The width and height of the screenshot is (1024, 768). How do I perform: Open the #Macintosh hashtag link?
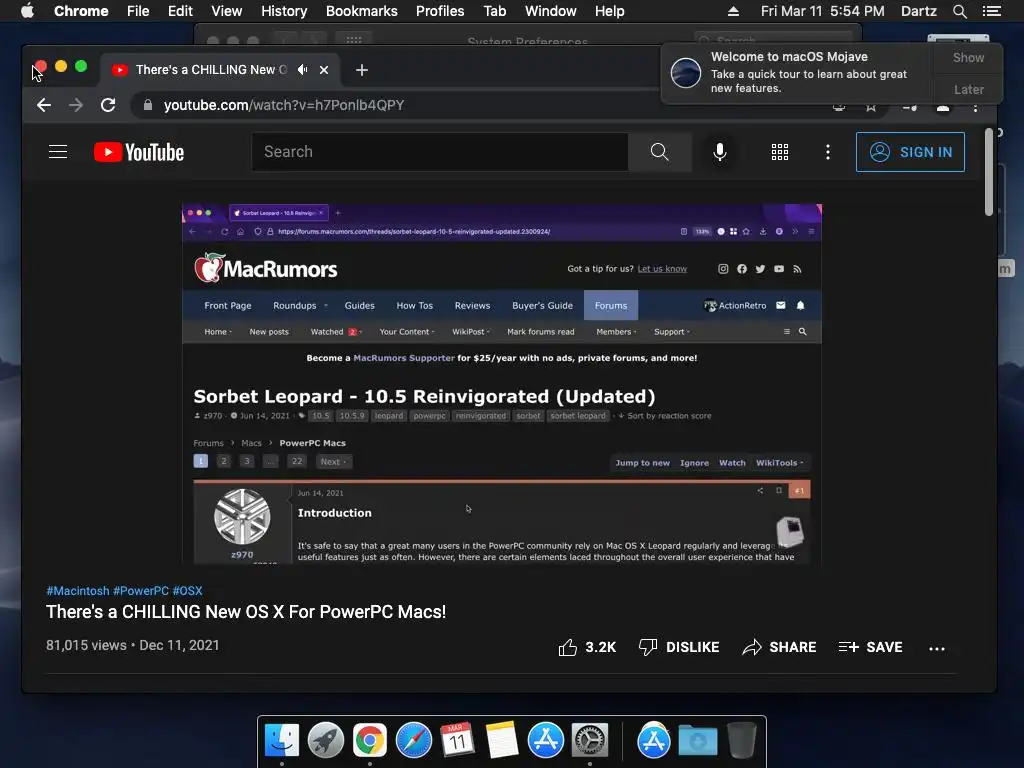point(78,590)
